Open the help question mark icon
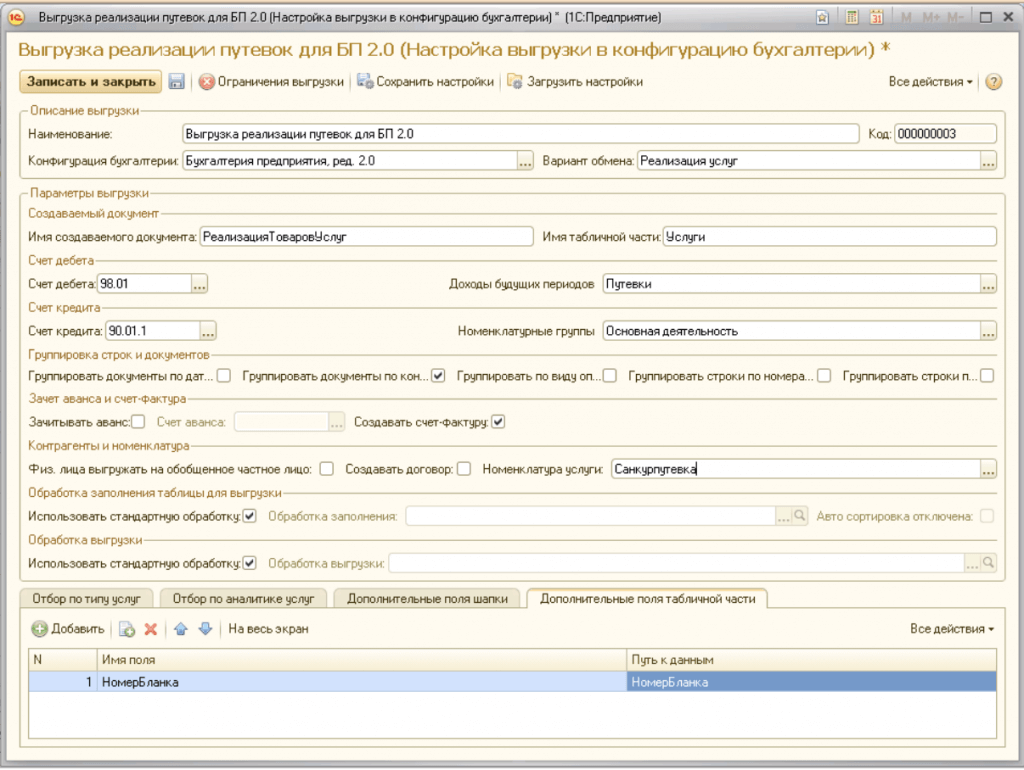 coord(993,82)
